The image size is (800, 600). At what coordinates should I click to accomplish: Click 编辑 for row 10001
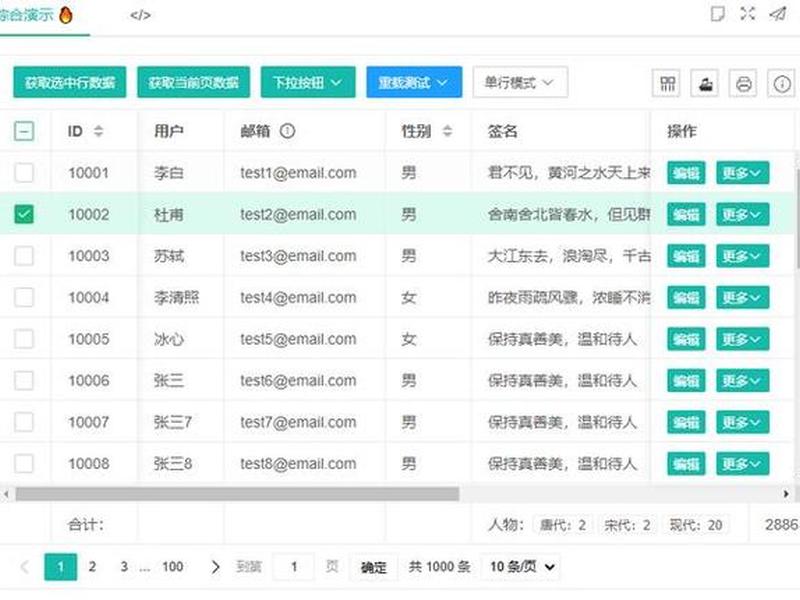(686, 173)
